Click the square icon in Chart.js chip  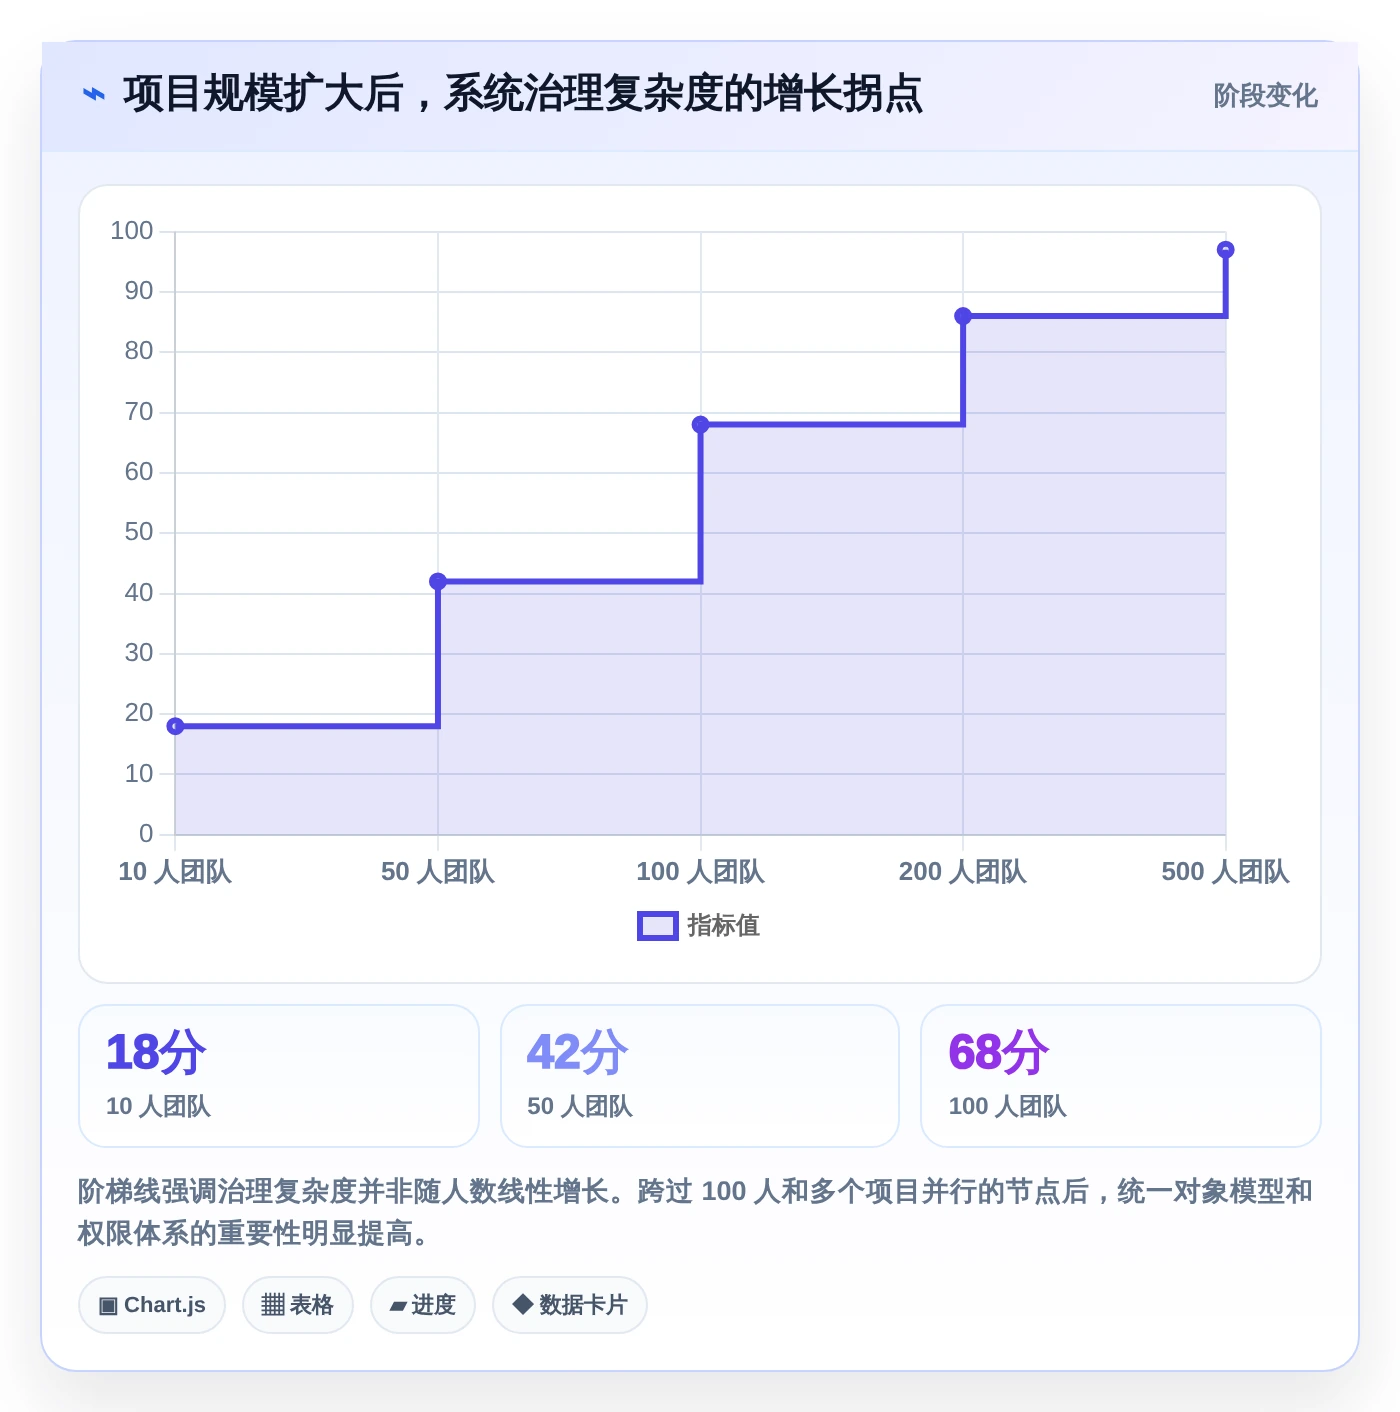(x=108, y=1306)
